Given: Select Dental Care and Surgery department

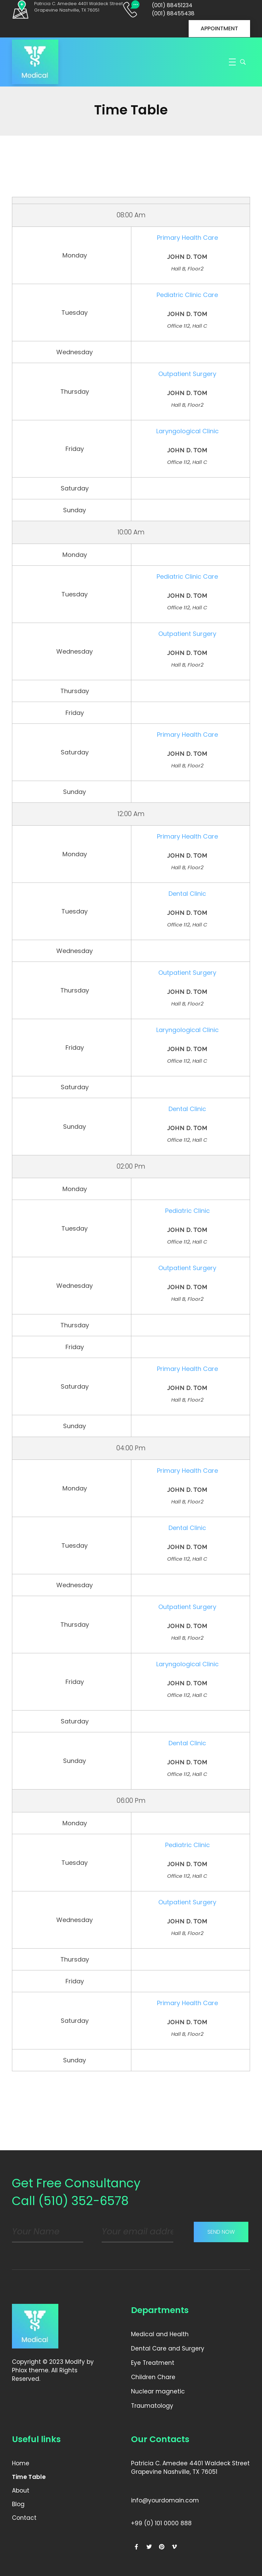Looking at the screenshot, I should 167,2348.
